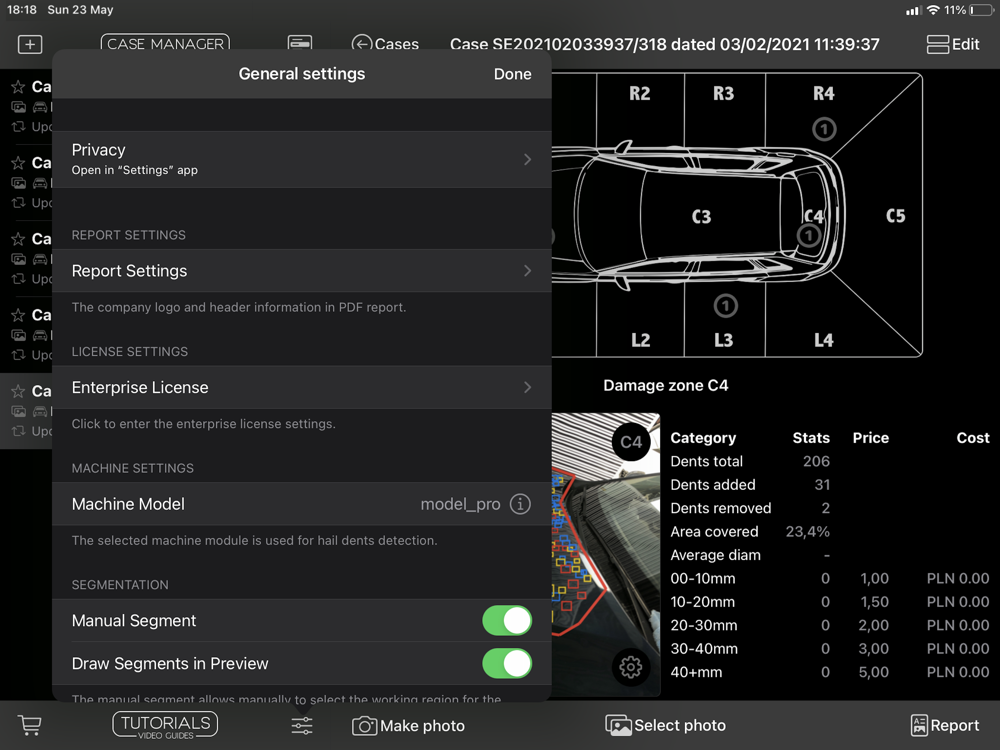Tap the Wi-Fi status icon
Viewport: 1000px width, 750px height.
tap(933, 10)
